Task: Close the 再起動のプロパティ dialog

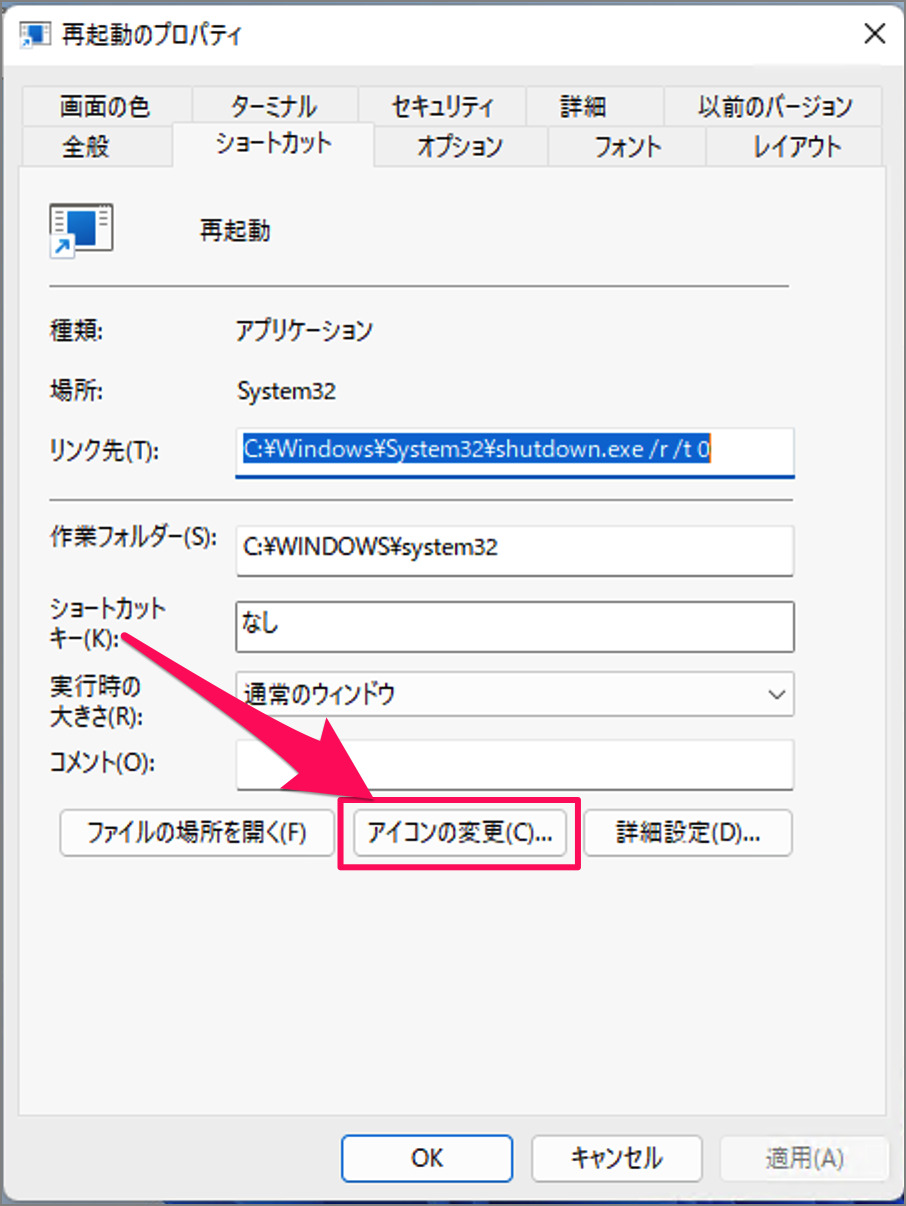Action: pos(874,35)
